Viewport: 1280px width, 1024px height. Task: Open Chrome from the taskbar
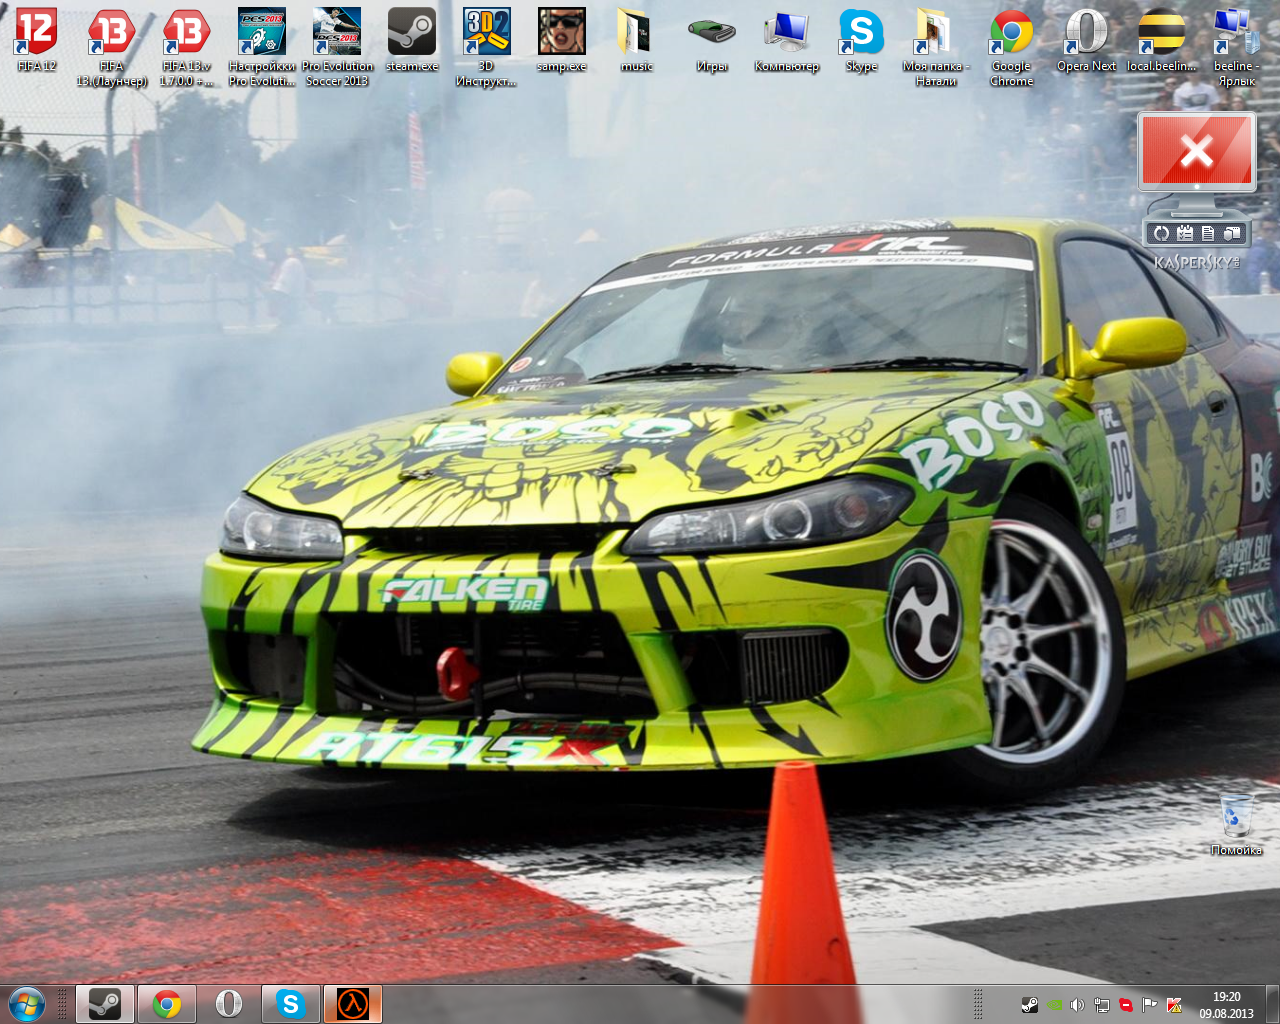(167, 1004)
